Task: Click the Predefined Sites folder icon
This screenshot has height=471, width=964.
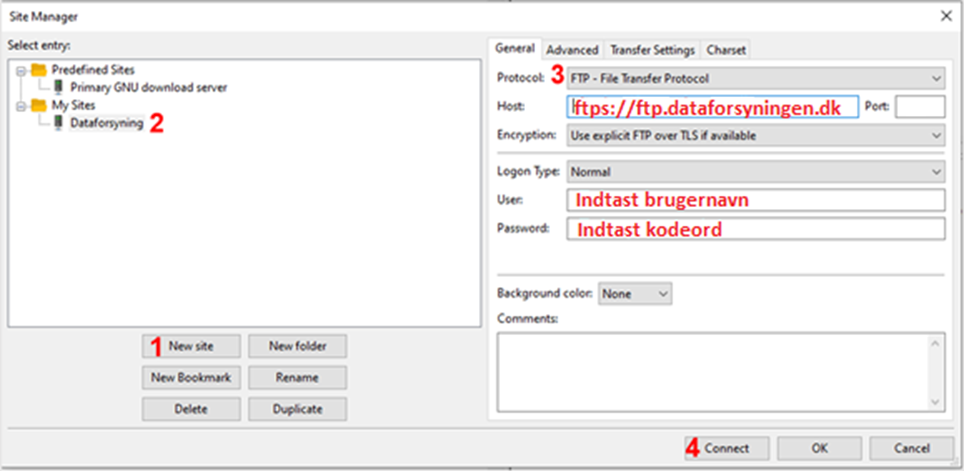Action: (39, 69)
